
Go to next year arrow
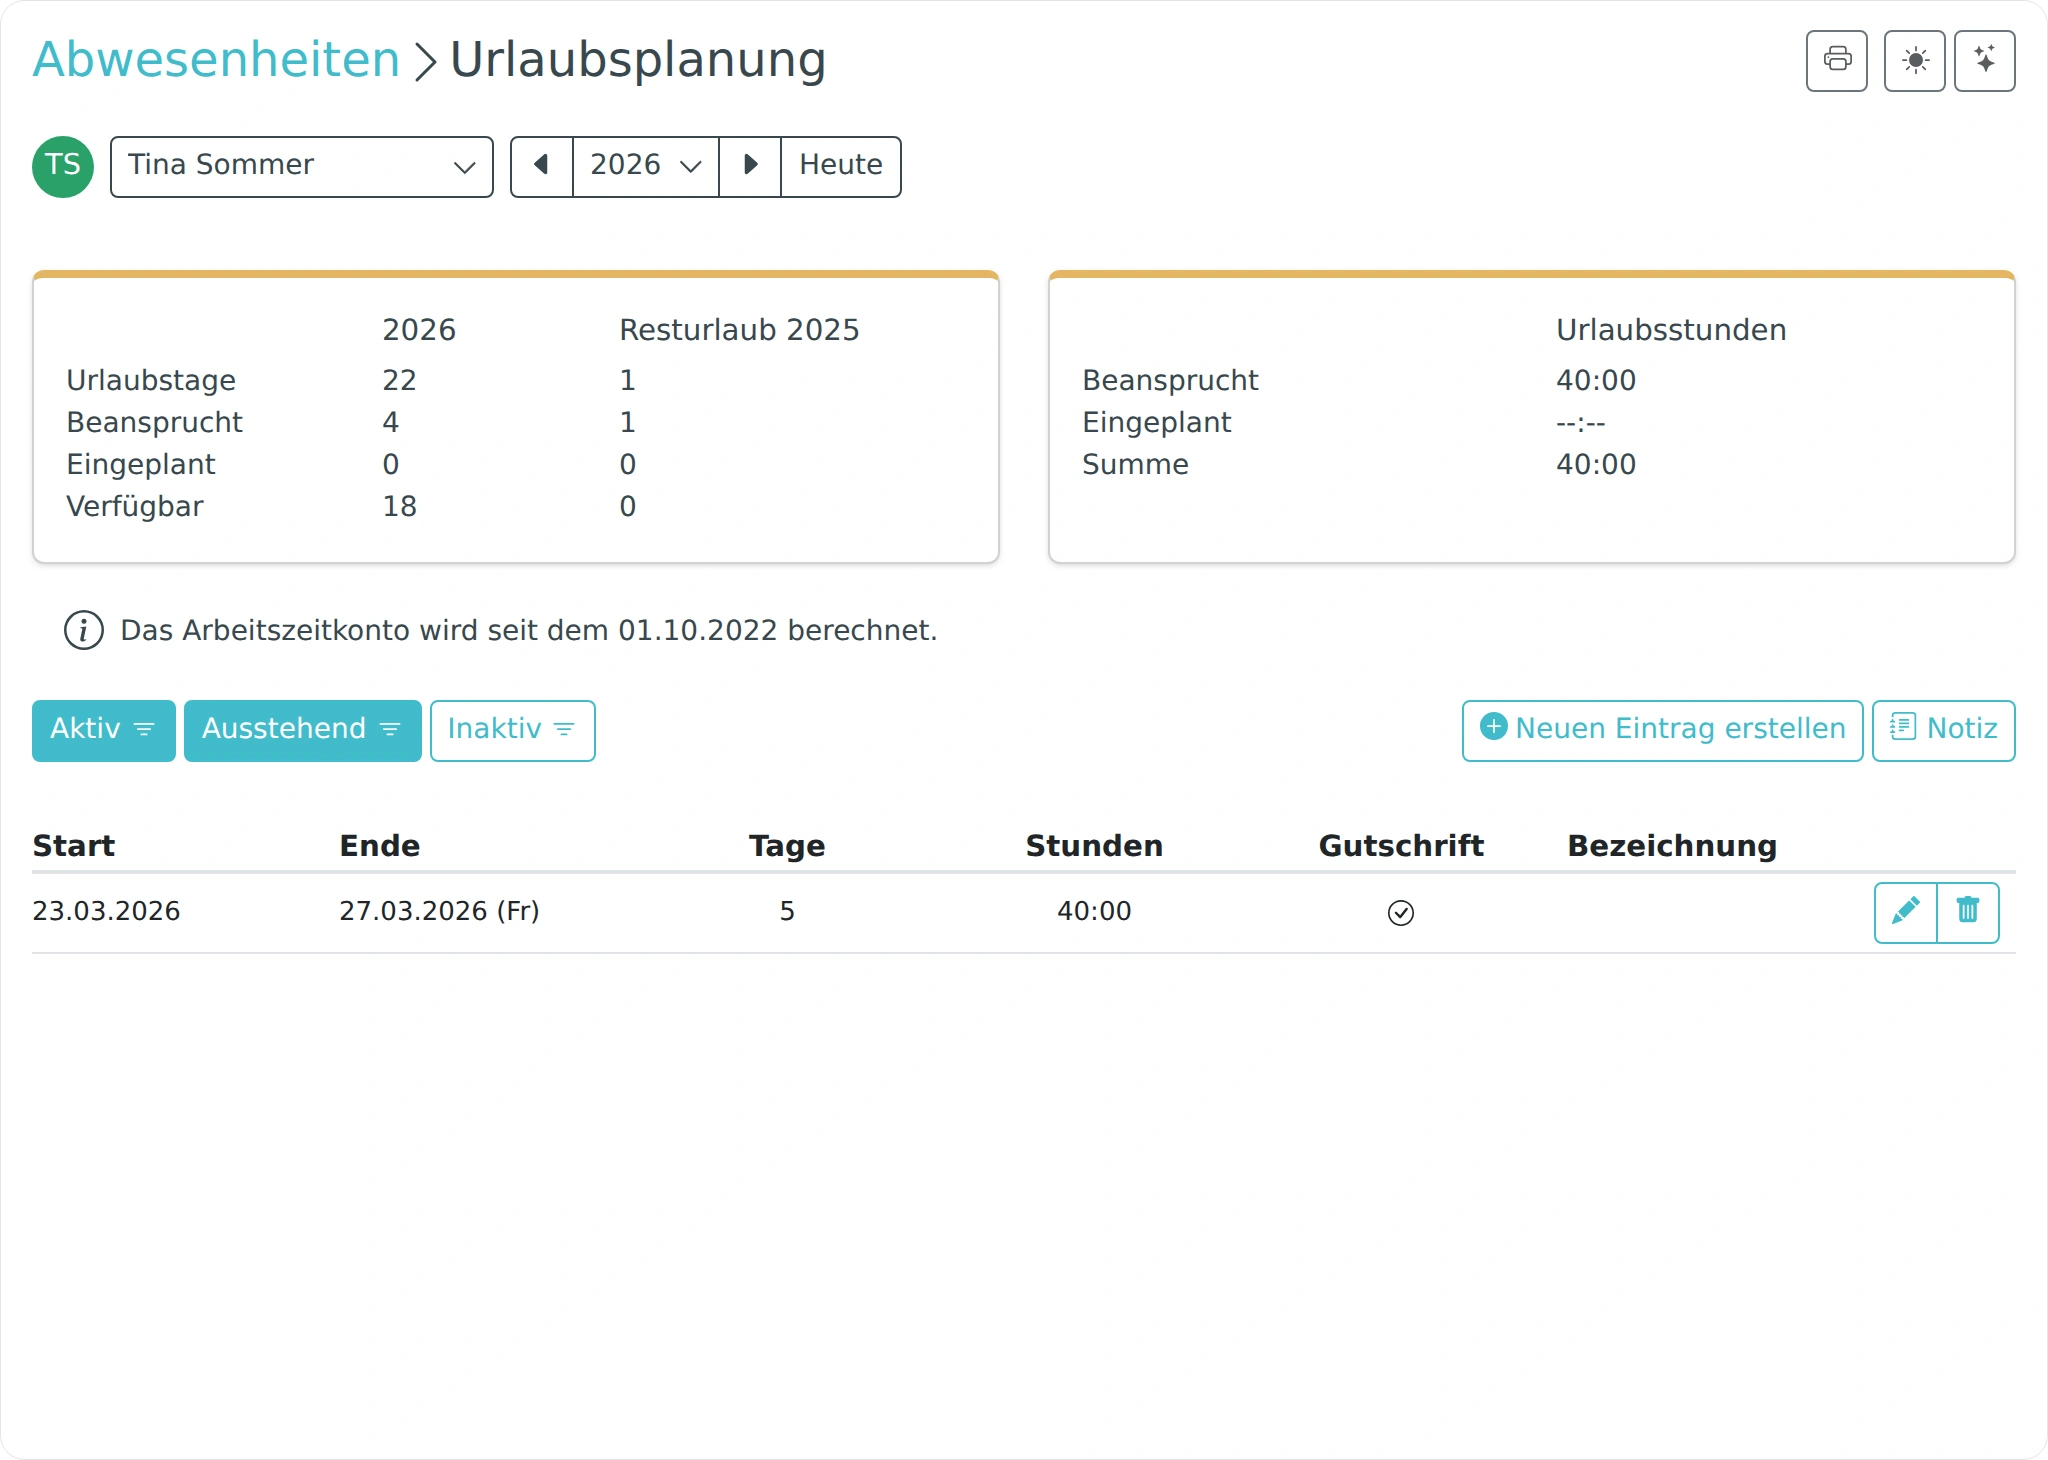750,167
